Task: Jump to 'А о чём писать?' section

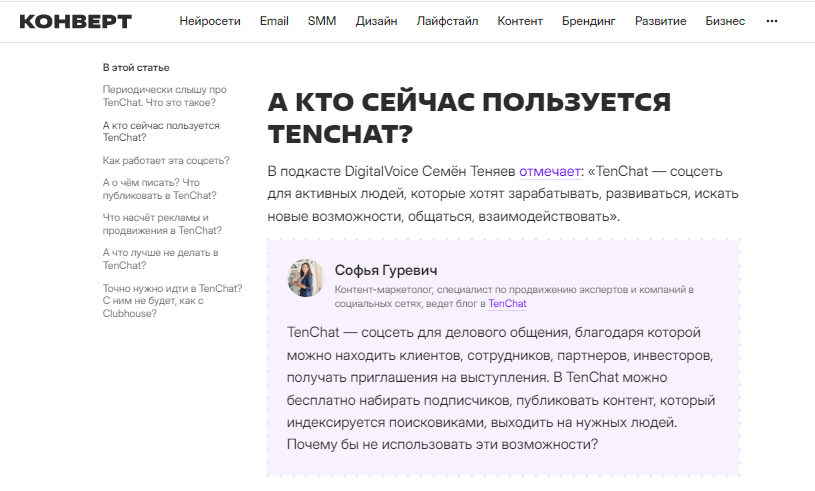Action: coord(160,189)
